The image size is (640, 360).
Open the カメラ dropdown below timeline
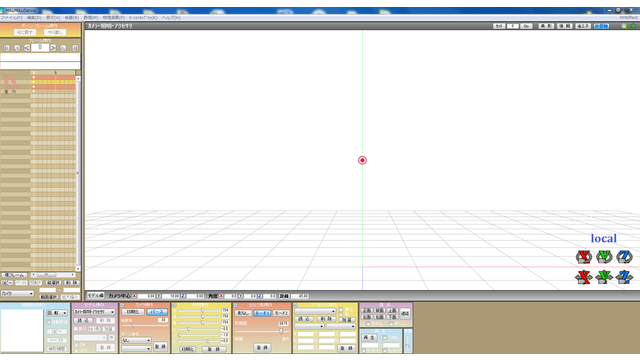click(17, 293)
